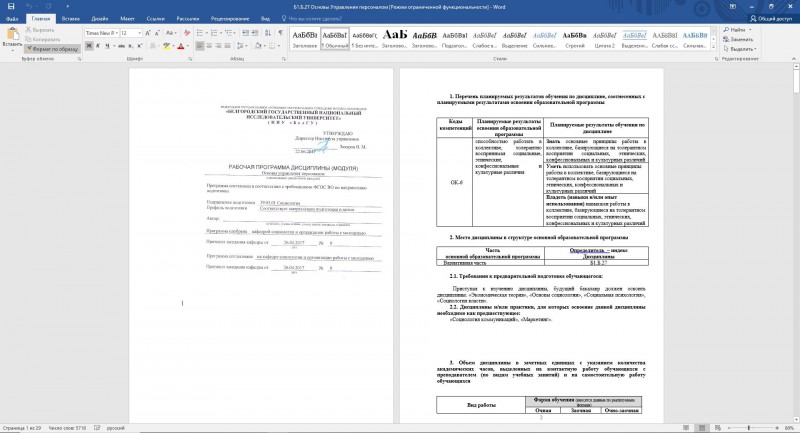Apply bulleted list

(x=200, y=33)
